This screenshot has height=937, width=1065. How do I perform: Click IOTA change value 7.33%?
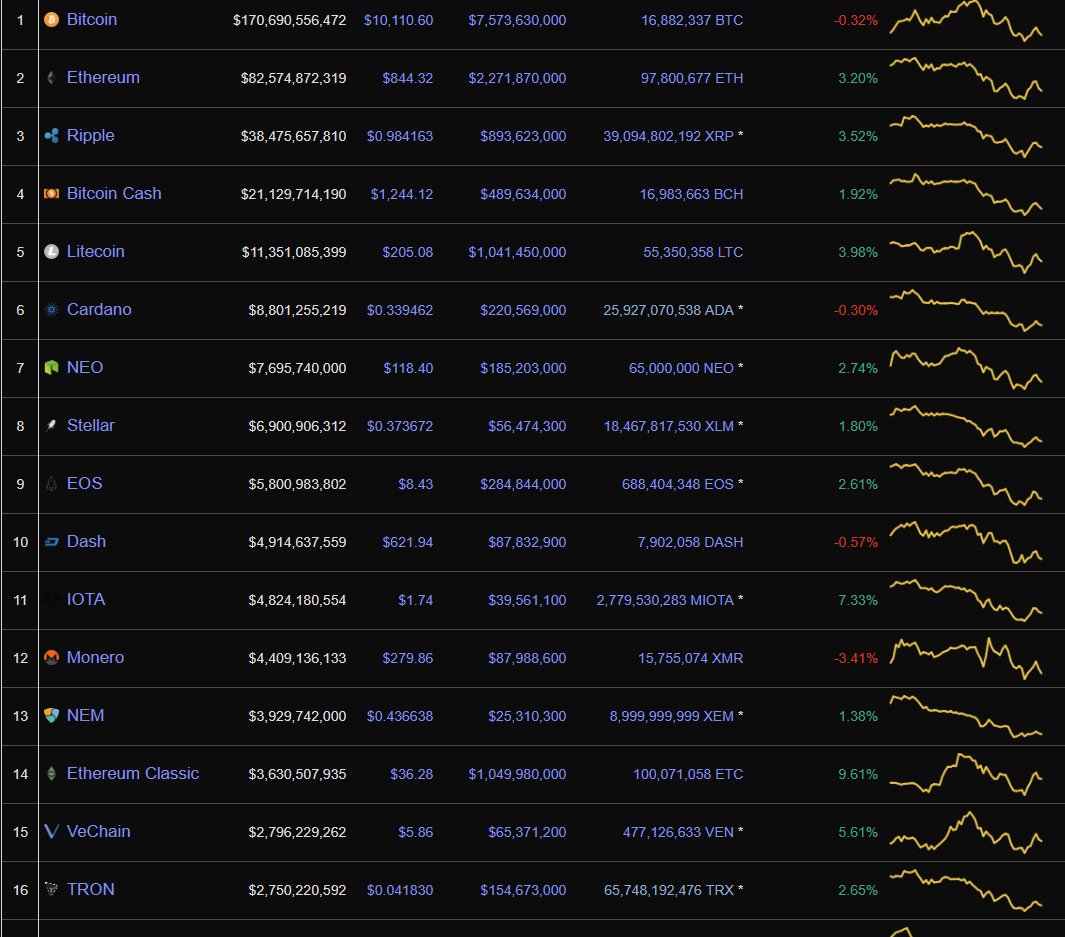click(858, 600)
